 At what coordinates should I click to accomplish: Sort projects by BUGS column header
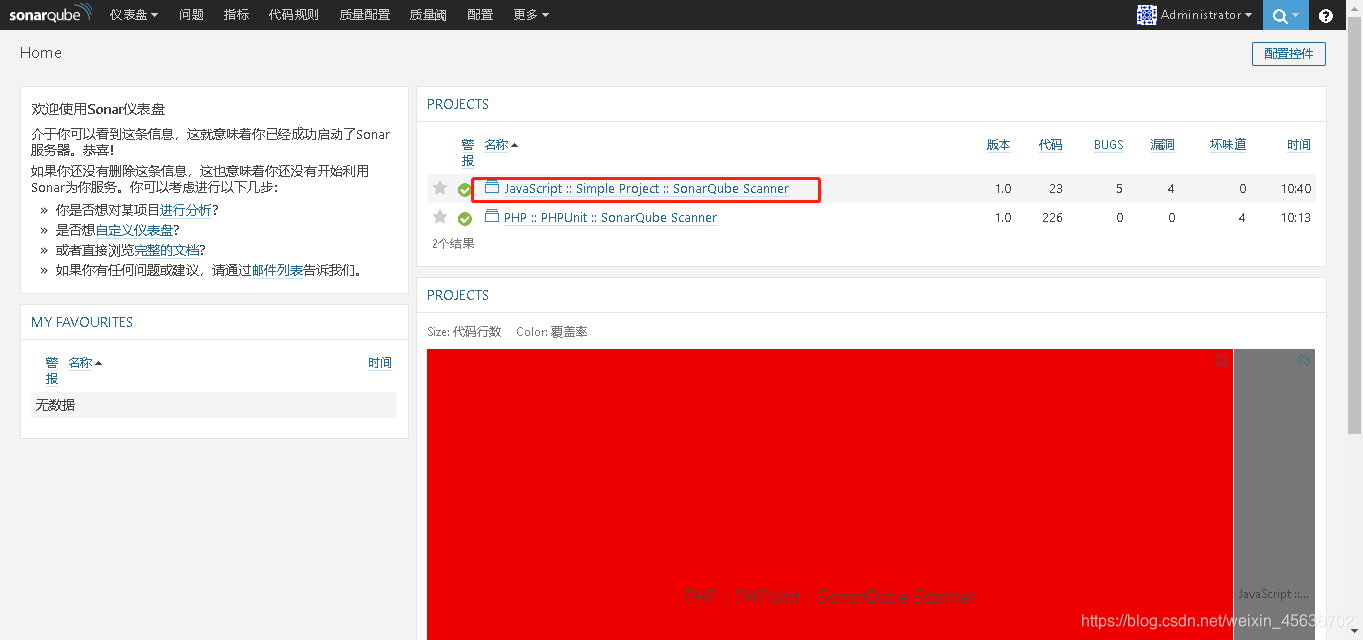click(1108, 144)
